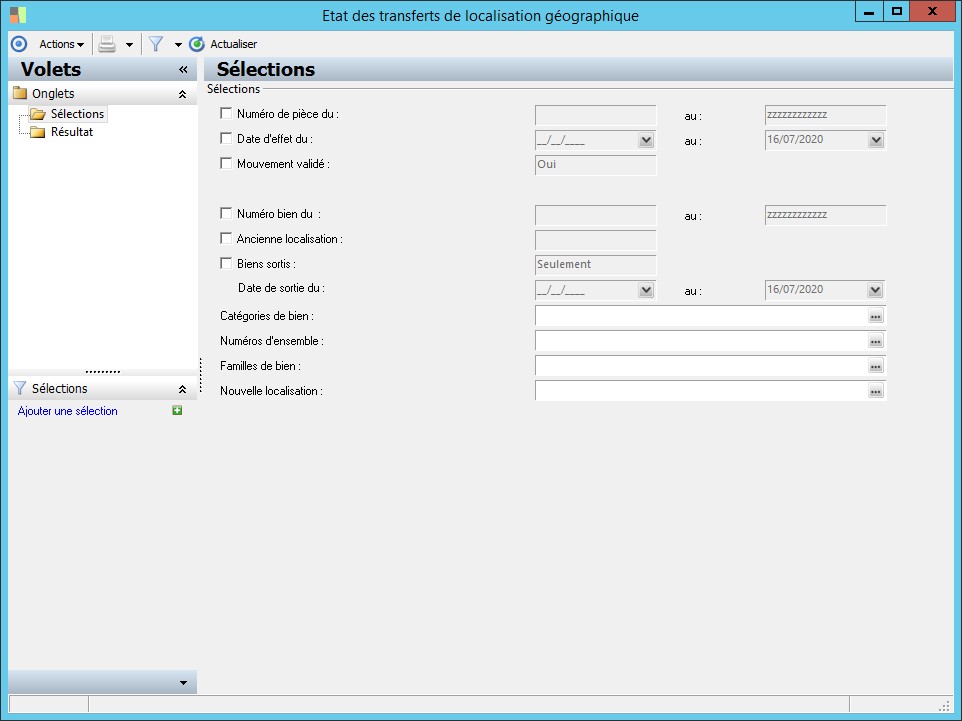
Task: Open Date de sortie start date dropdown
Action: (645, 290)
